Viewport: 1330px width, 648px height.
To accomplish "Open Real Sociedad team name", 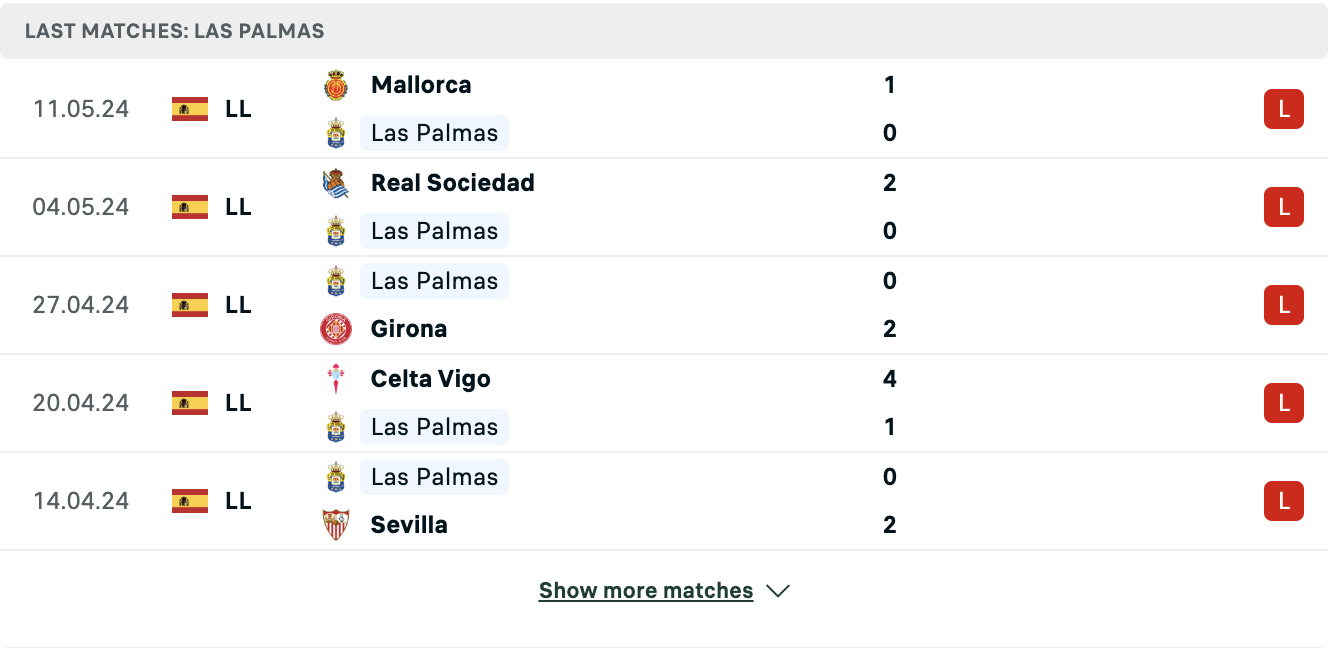I will click(453, 183).
